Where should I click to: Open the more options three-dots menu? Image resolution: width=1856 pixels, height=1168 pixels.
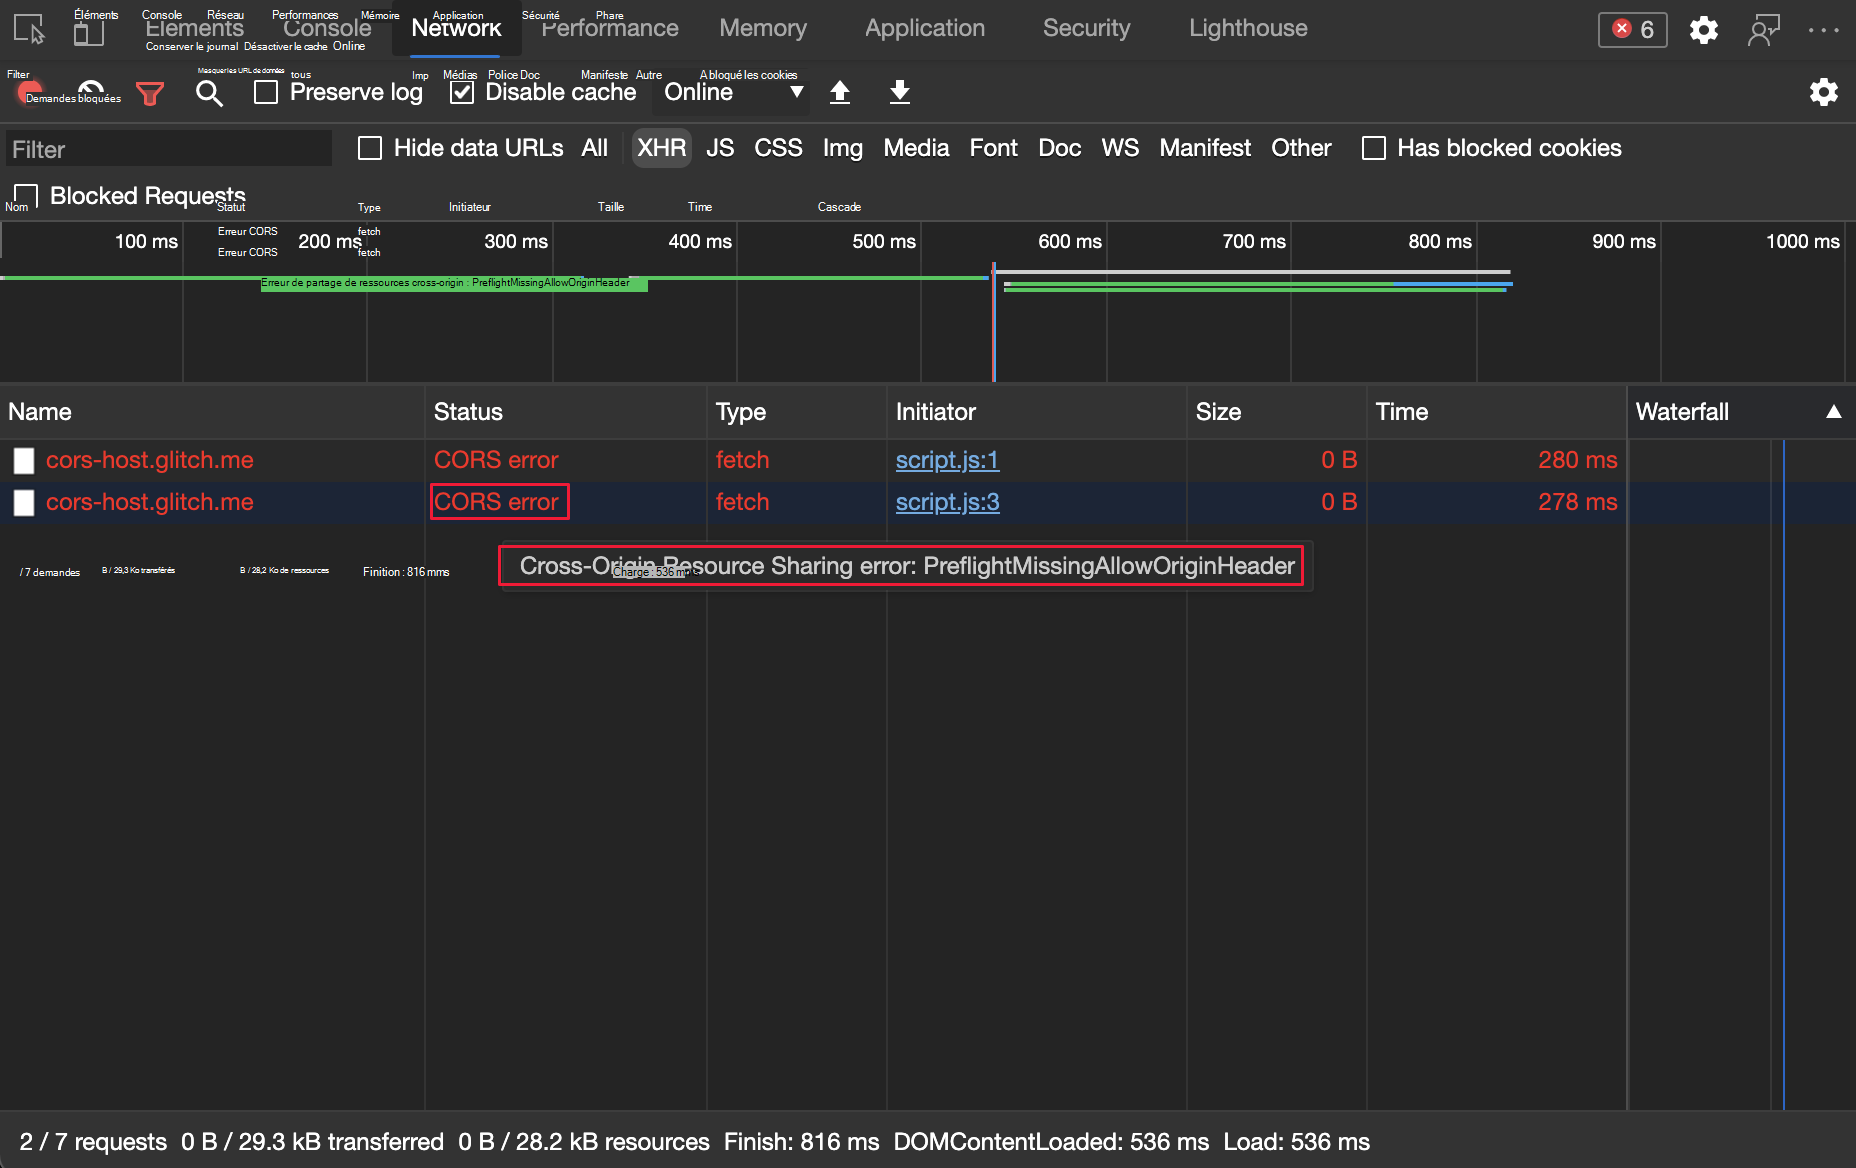click(x=1824, y=30)
